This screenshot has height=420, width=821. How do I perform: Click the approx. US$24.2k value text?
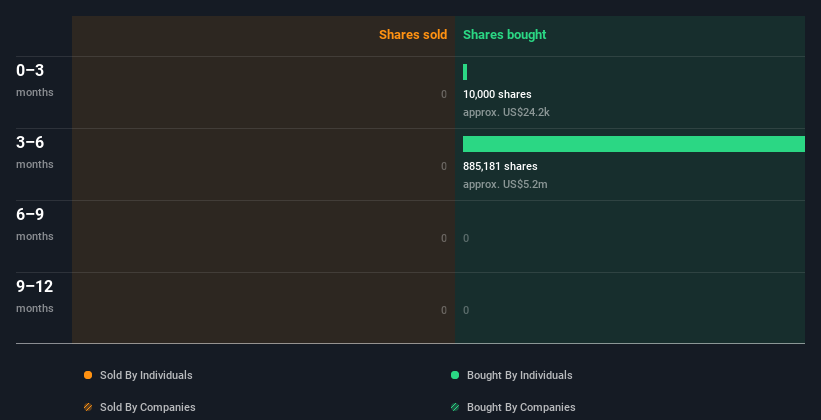point(506,112)
